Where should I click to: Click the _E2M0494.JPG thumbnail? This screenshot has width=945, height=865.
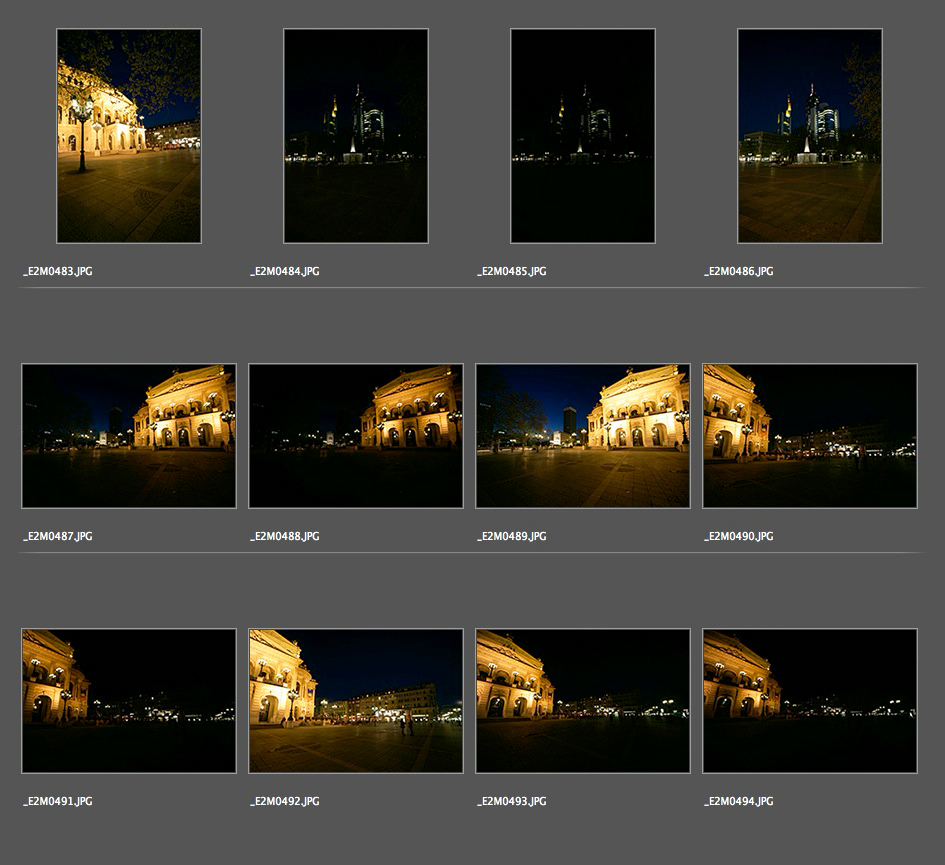[x=810, y=701]
